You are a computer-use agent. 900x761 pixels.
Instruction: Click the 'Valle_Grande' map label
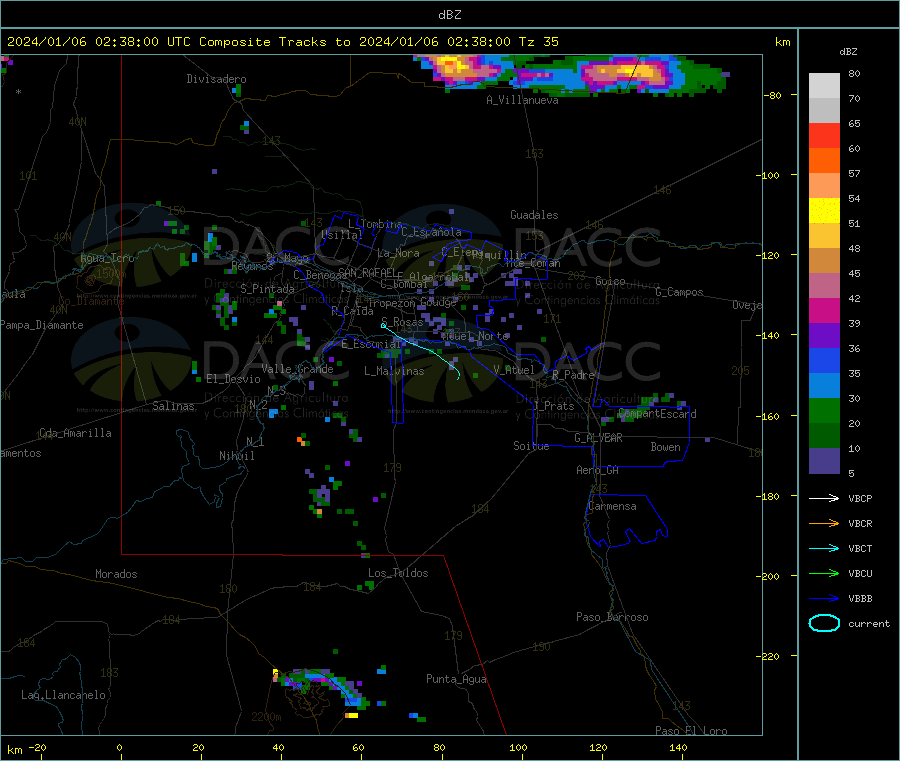pyautogui.click(x=297, y=369)
